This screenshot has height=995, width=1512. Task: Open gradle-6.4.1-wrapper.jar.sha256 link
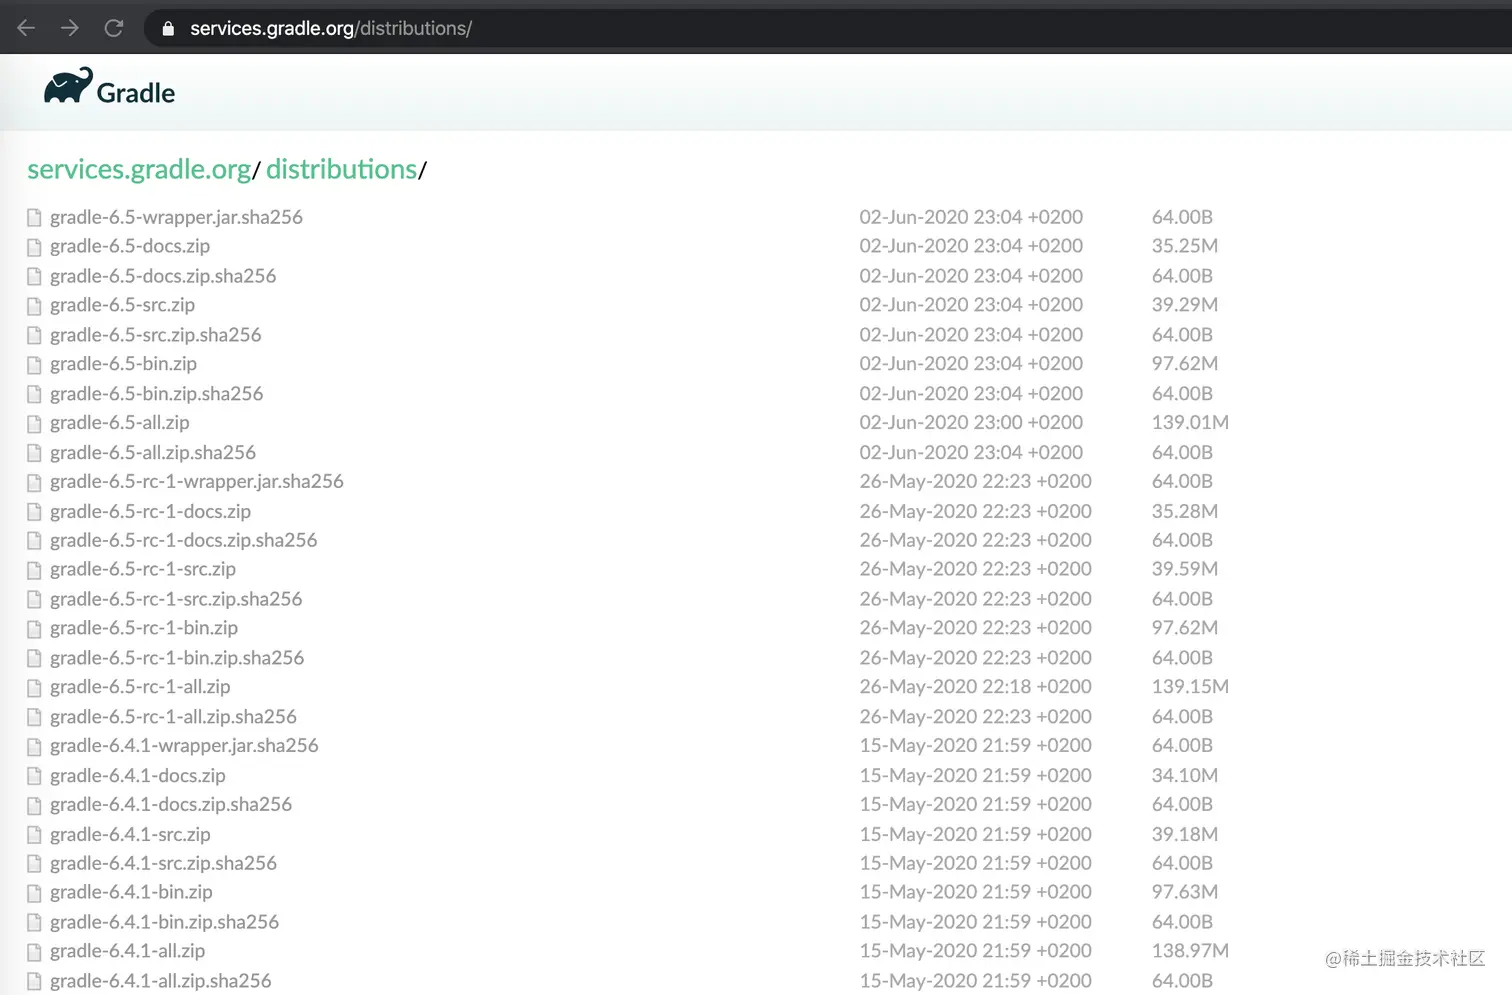point(184,746)
